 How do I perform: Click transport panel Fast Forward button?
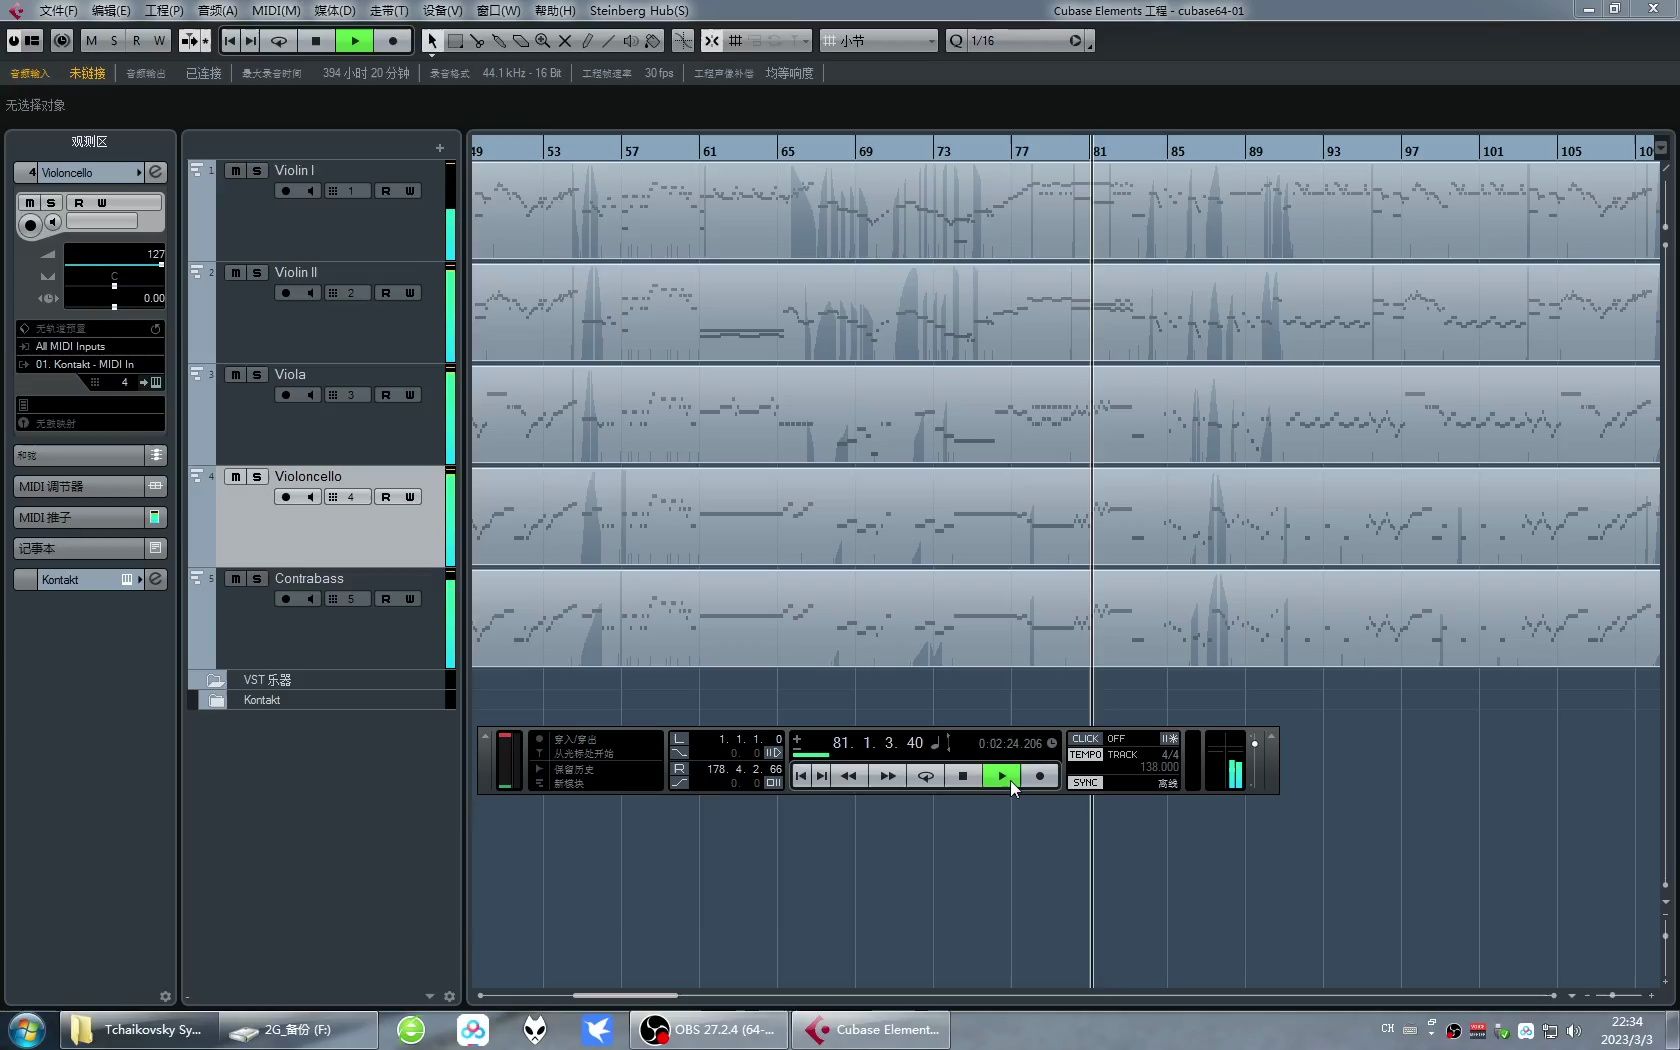(887, 776)
